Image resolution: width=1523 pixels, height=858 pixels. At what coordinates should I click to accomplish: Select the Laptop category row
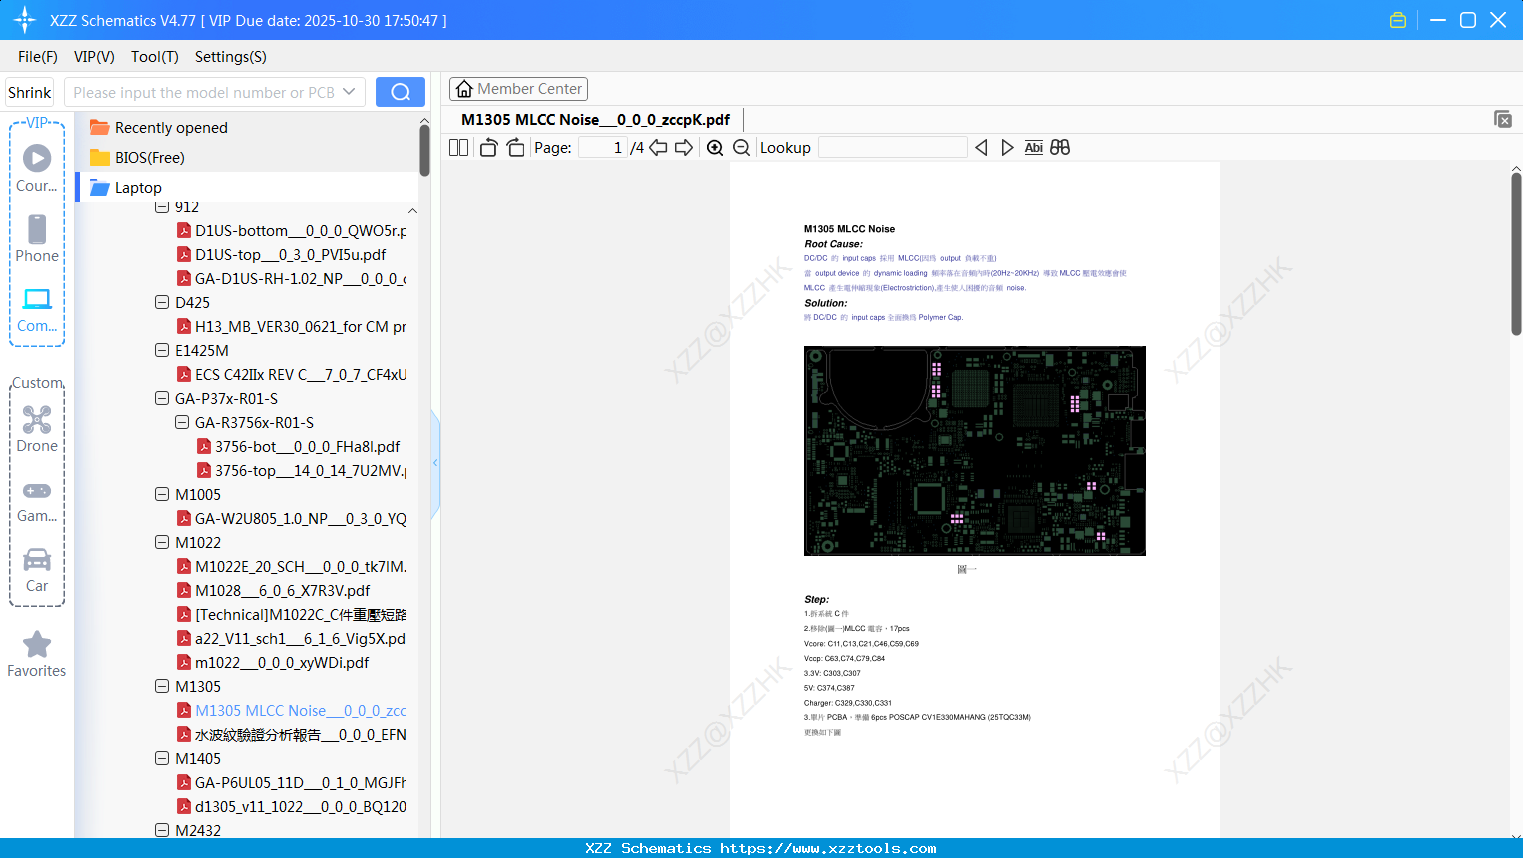coord(246,187)
